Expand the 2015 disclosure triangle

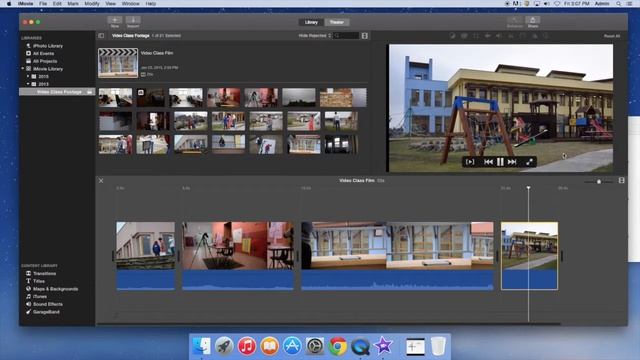(28, 76)
